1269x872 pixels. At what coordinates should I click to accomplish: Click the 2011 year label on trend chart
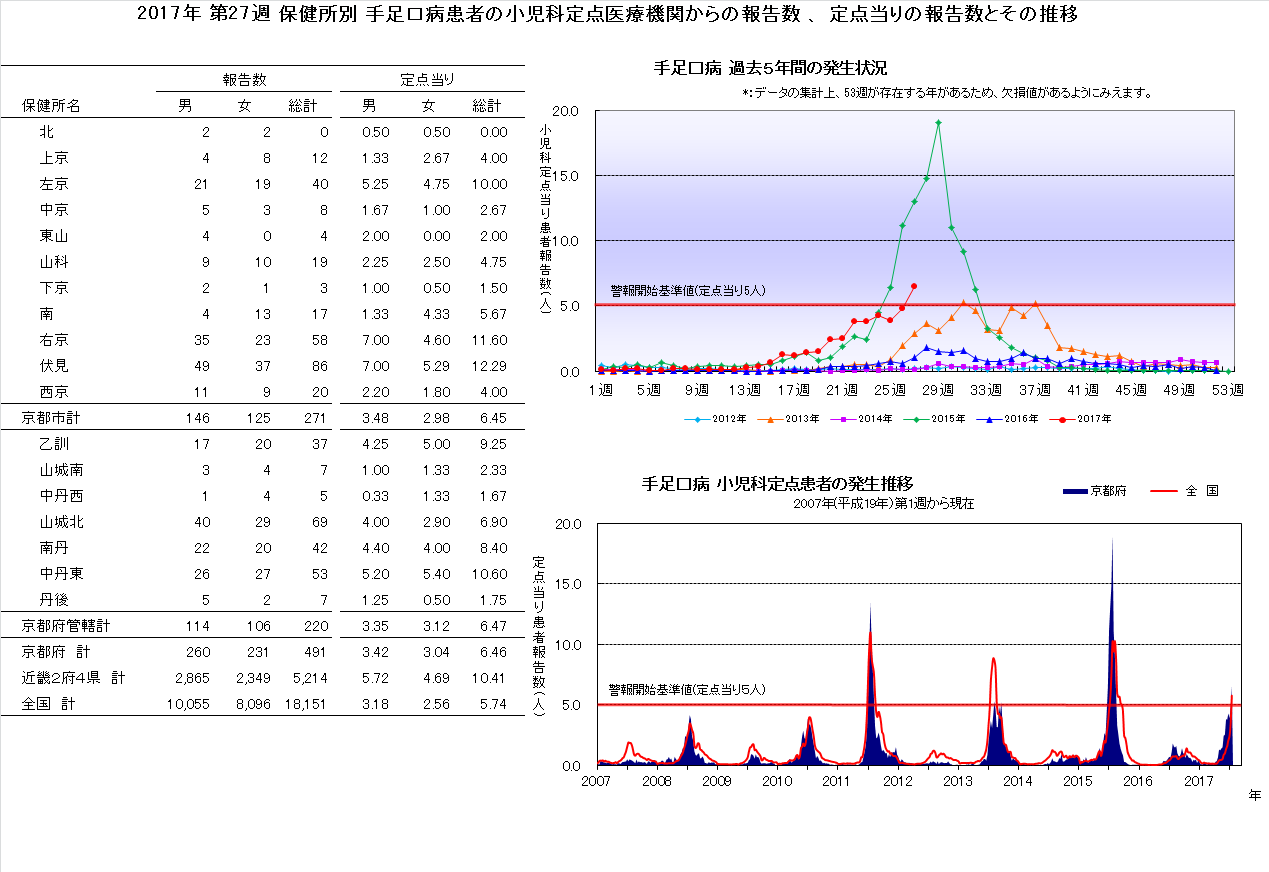[837, 781]
